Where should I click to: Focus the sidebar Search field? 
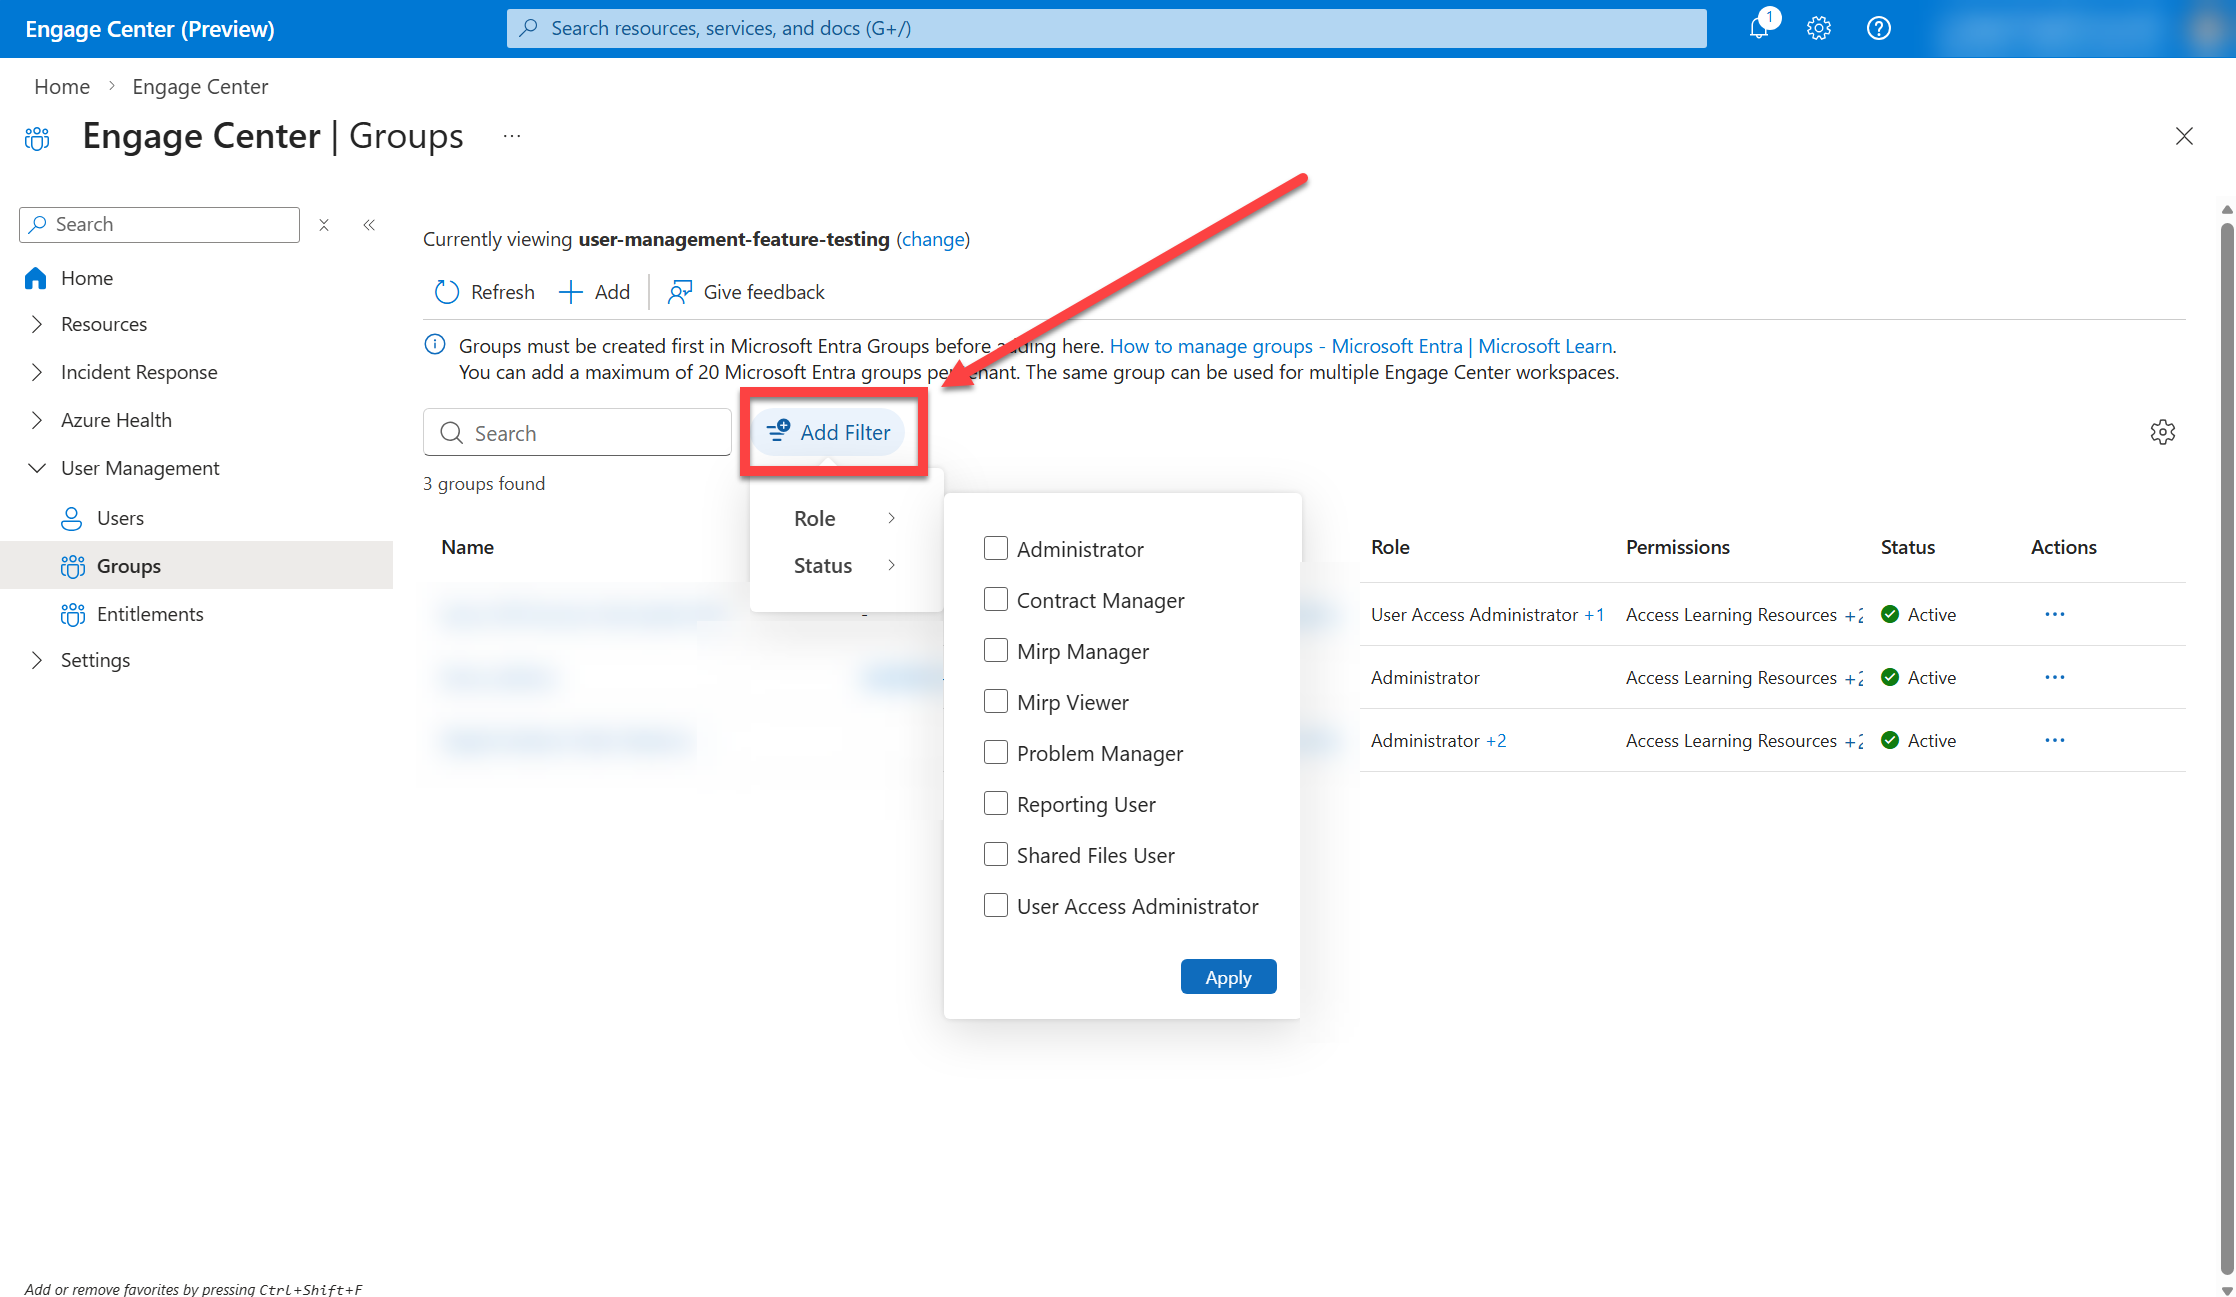[159, 225]
